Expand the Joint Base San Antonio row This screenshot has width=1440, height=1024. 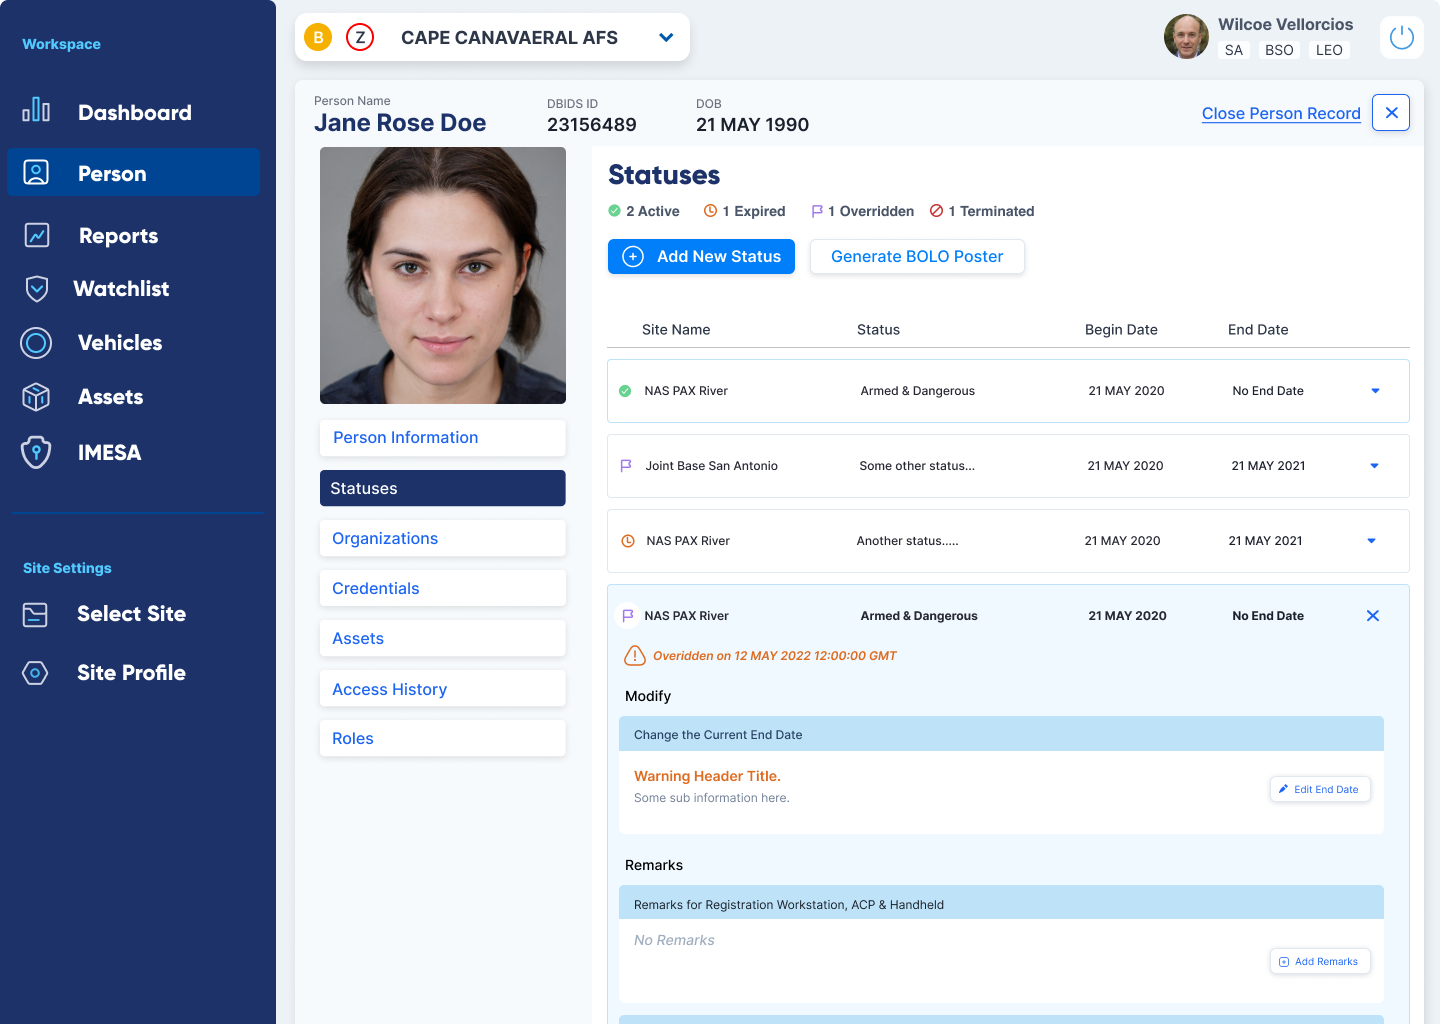tap(1374, 466)
